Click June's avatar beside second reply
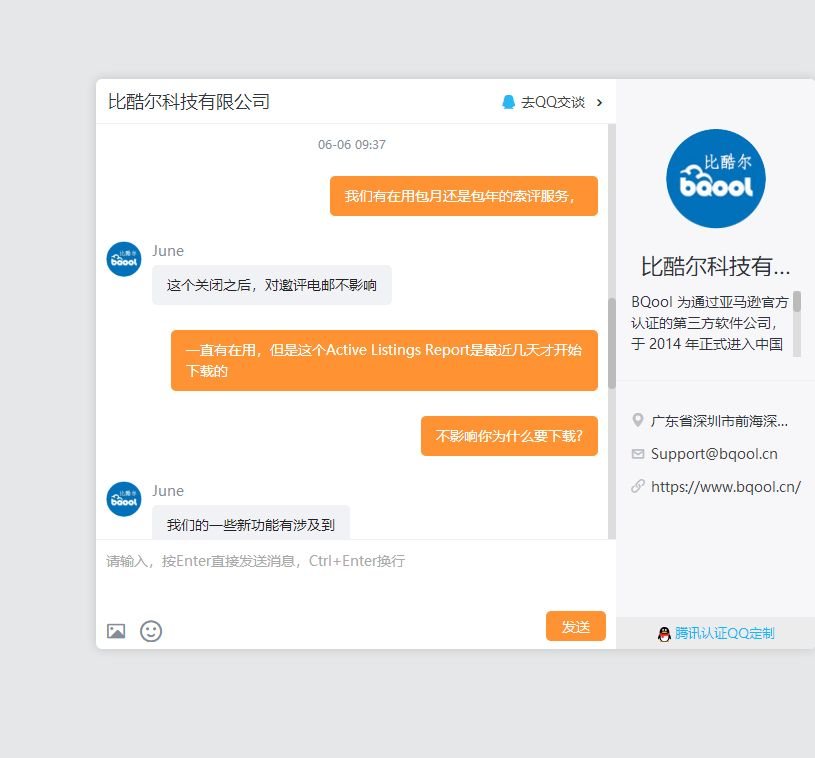815x758 pixels. click(x=124, y=499)
